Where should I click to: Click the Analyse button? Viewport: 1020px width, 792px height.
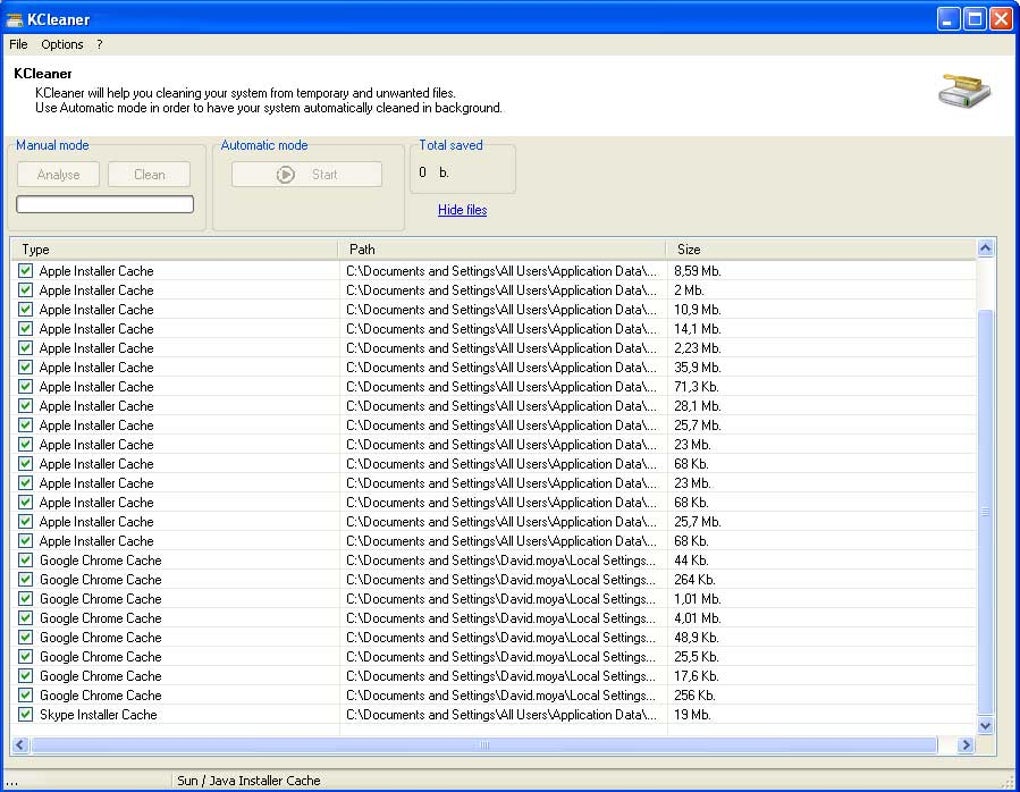pos(57,173)
